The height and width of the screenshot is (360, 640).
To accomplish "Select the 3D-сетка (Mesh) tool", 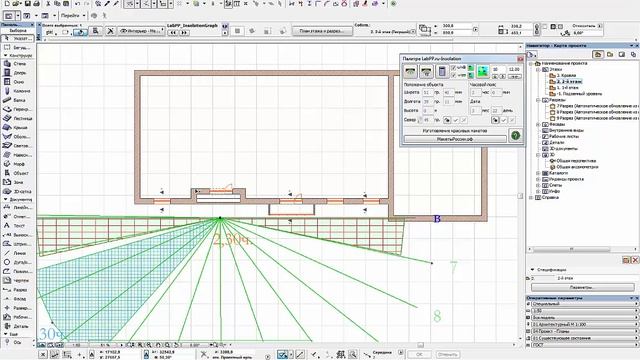I will click(16, 191).
